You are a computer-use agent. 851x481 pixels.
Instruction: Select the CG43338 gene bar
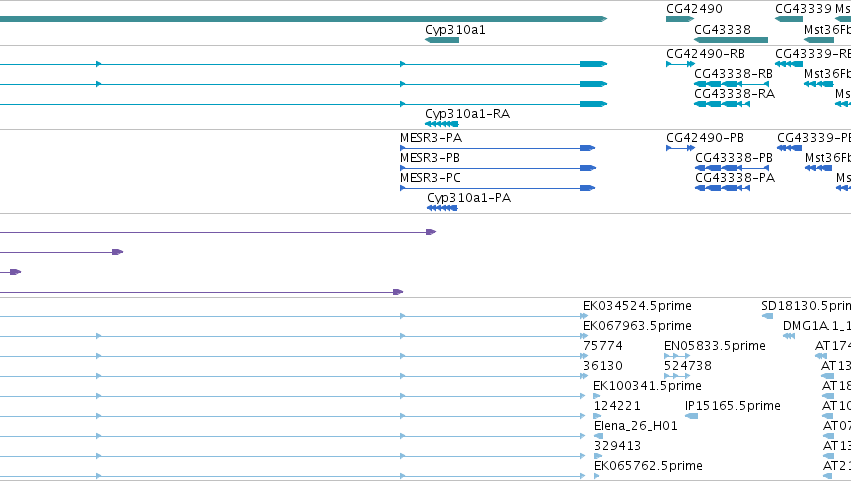click(x=731, y=40)
